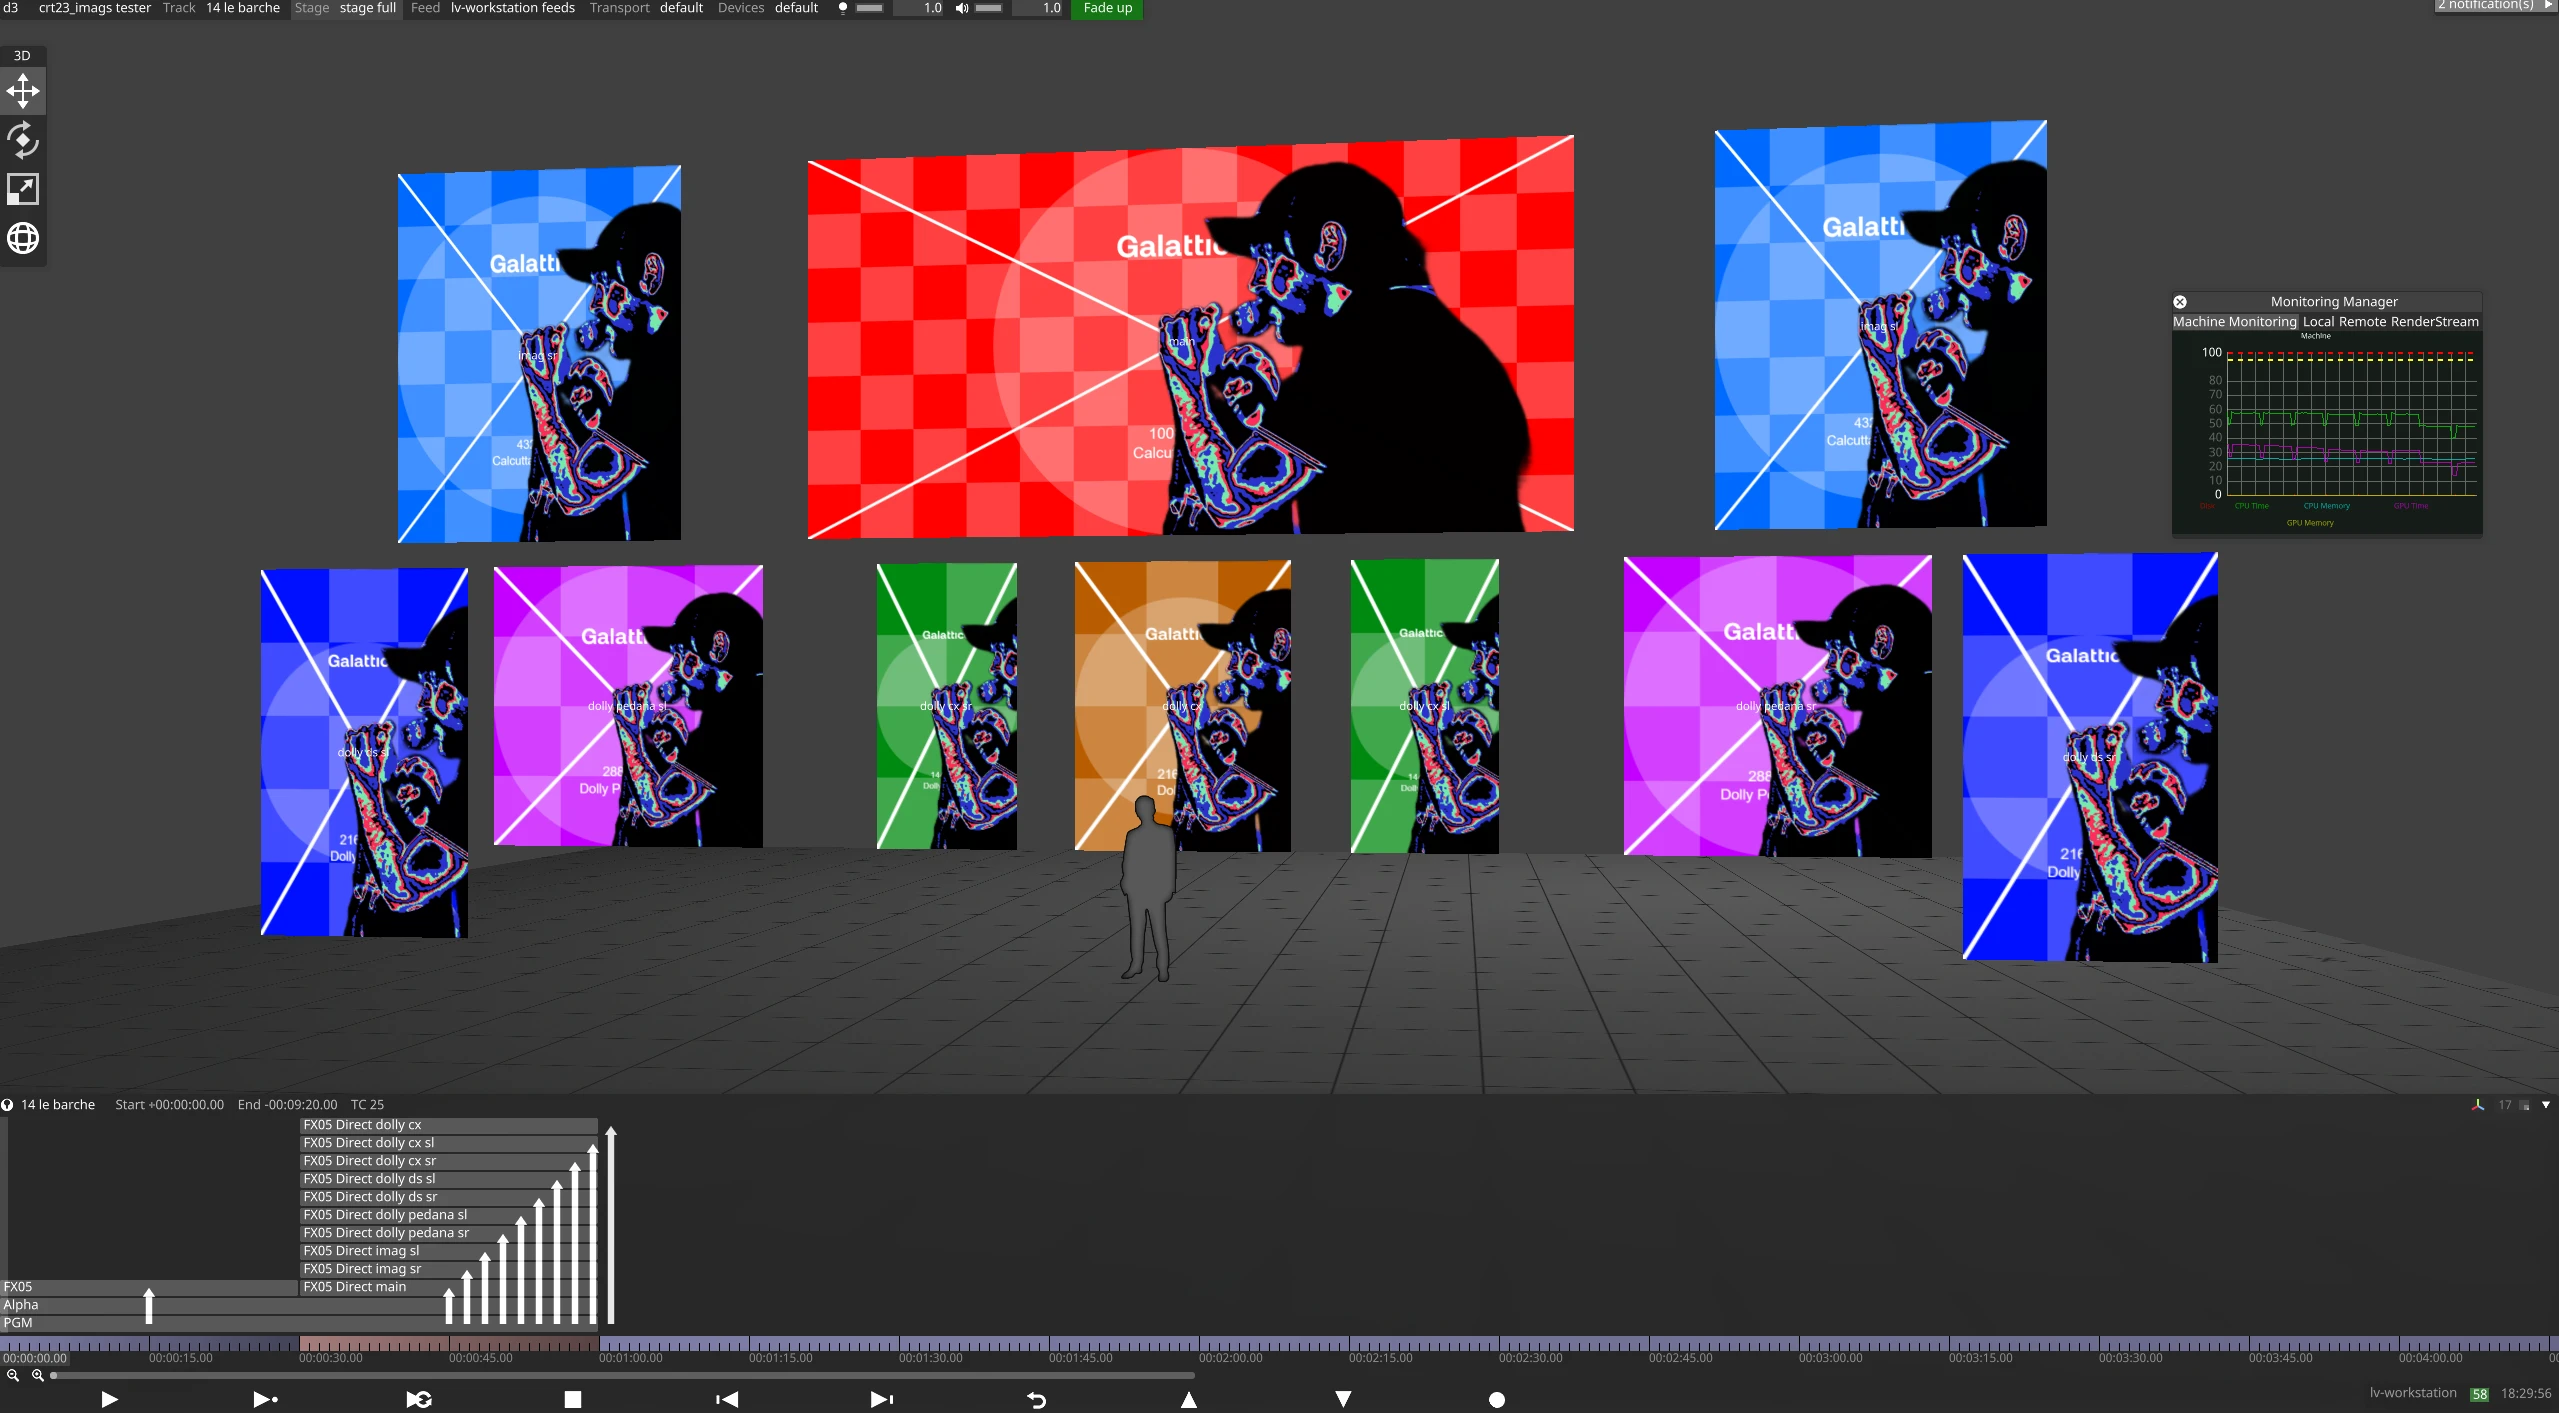Adjust the master brightness slider
Screen dimensions: 2559x1413
[870, 8]
